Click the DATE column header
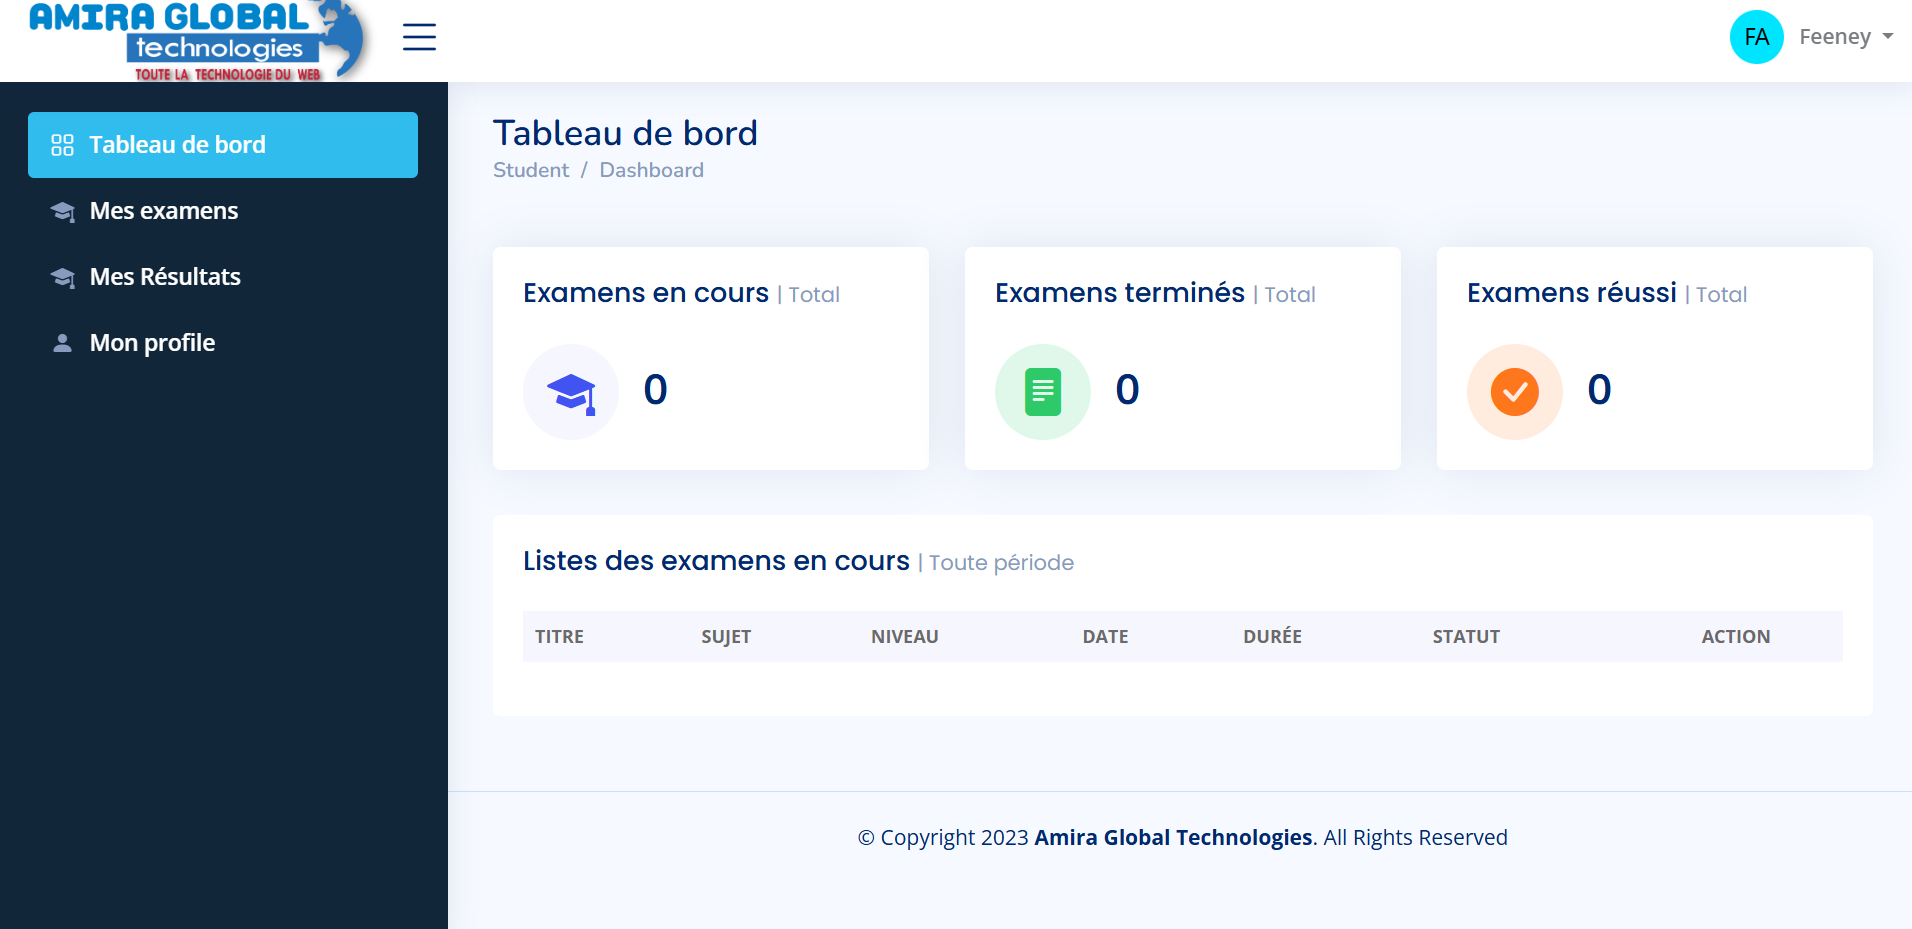The width and height of the screenshot is (1912, 929). (x=1105, y=636)
